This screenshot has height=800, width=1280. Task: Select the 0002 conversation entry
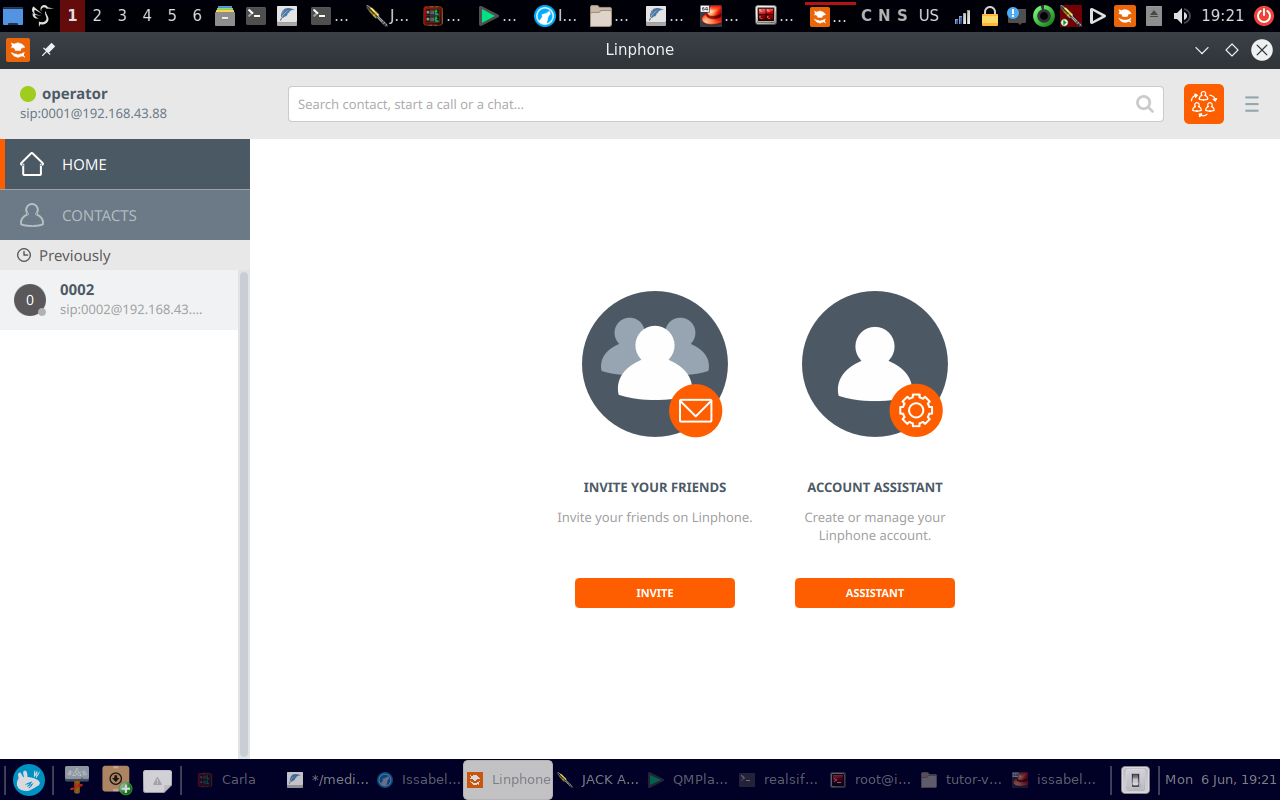pos(119,300)
